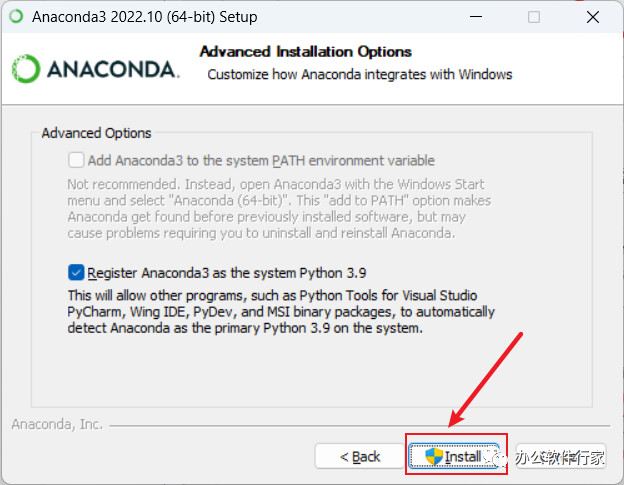This screenshot has height=485, width=624.
Task: Tick the Add Anaconda3 to PATH checkbox
Action: click(76, 160)
